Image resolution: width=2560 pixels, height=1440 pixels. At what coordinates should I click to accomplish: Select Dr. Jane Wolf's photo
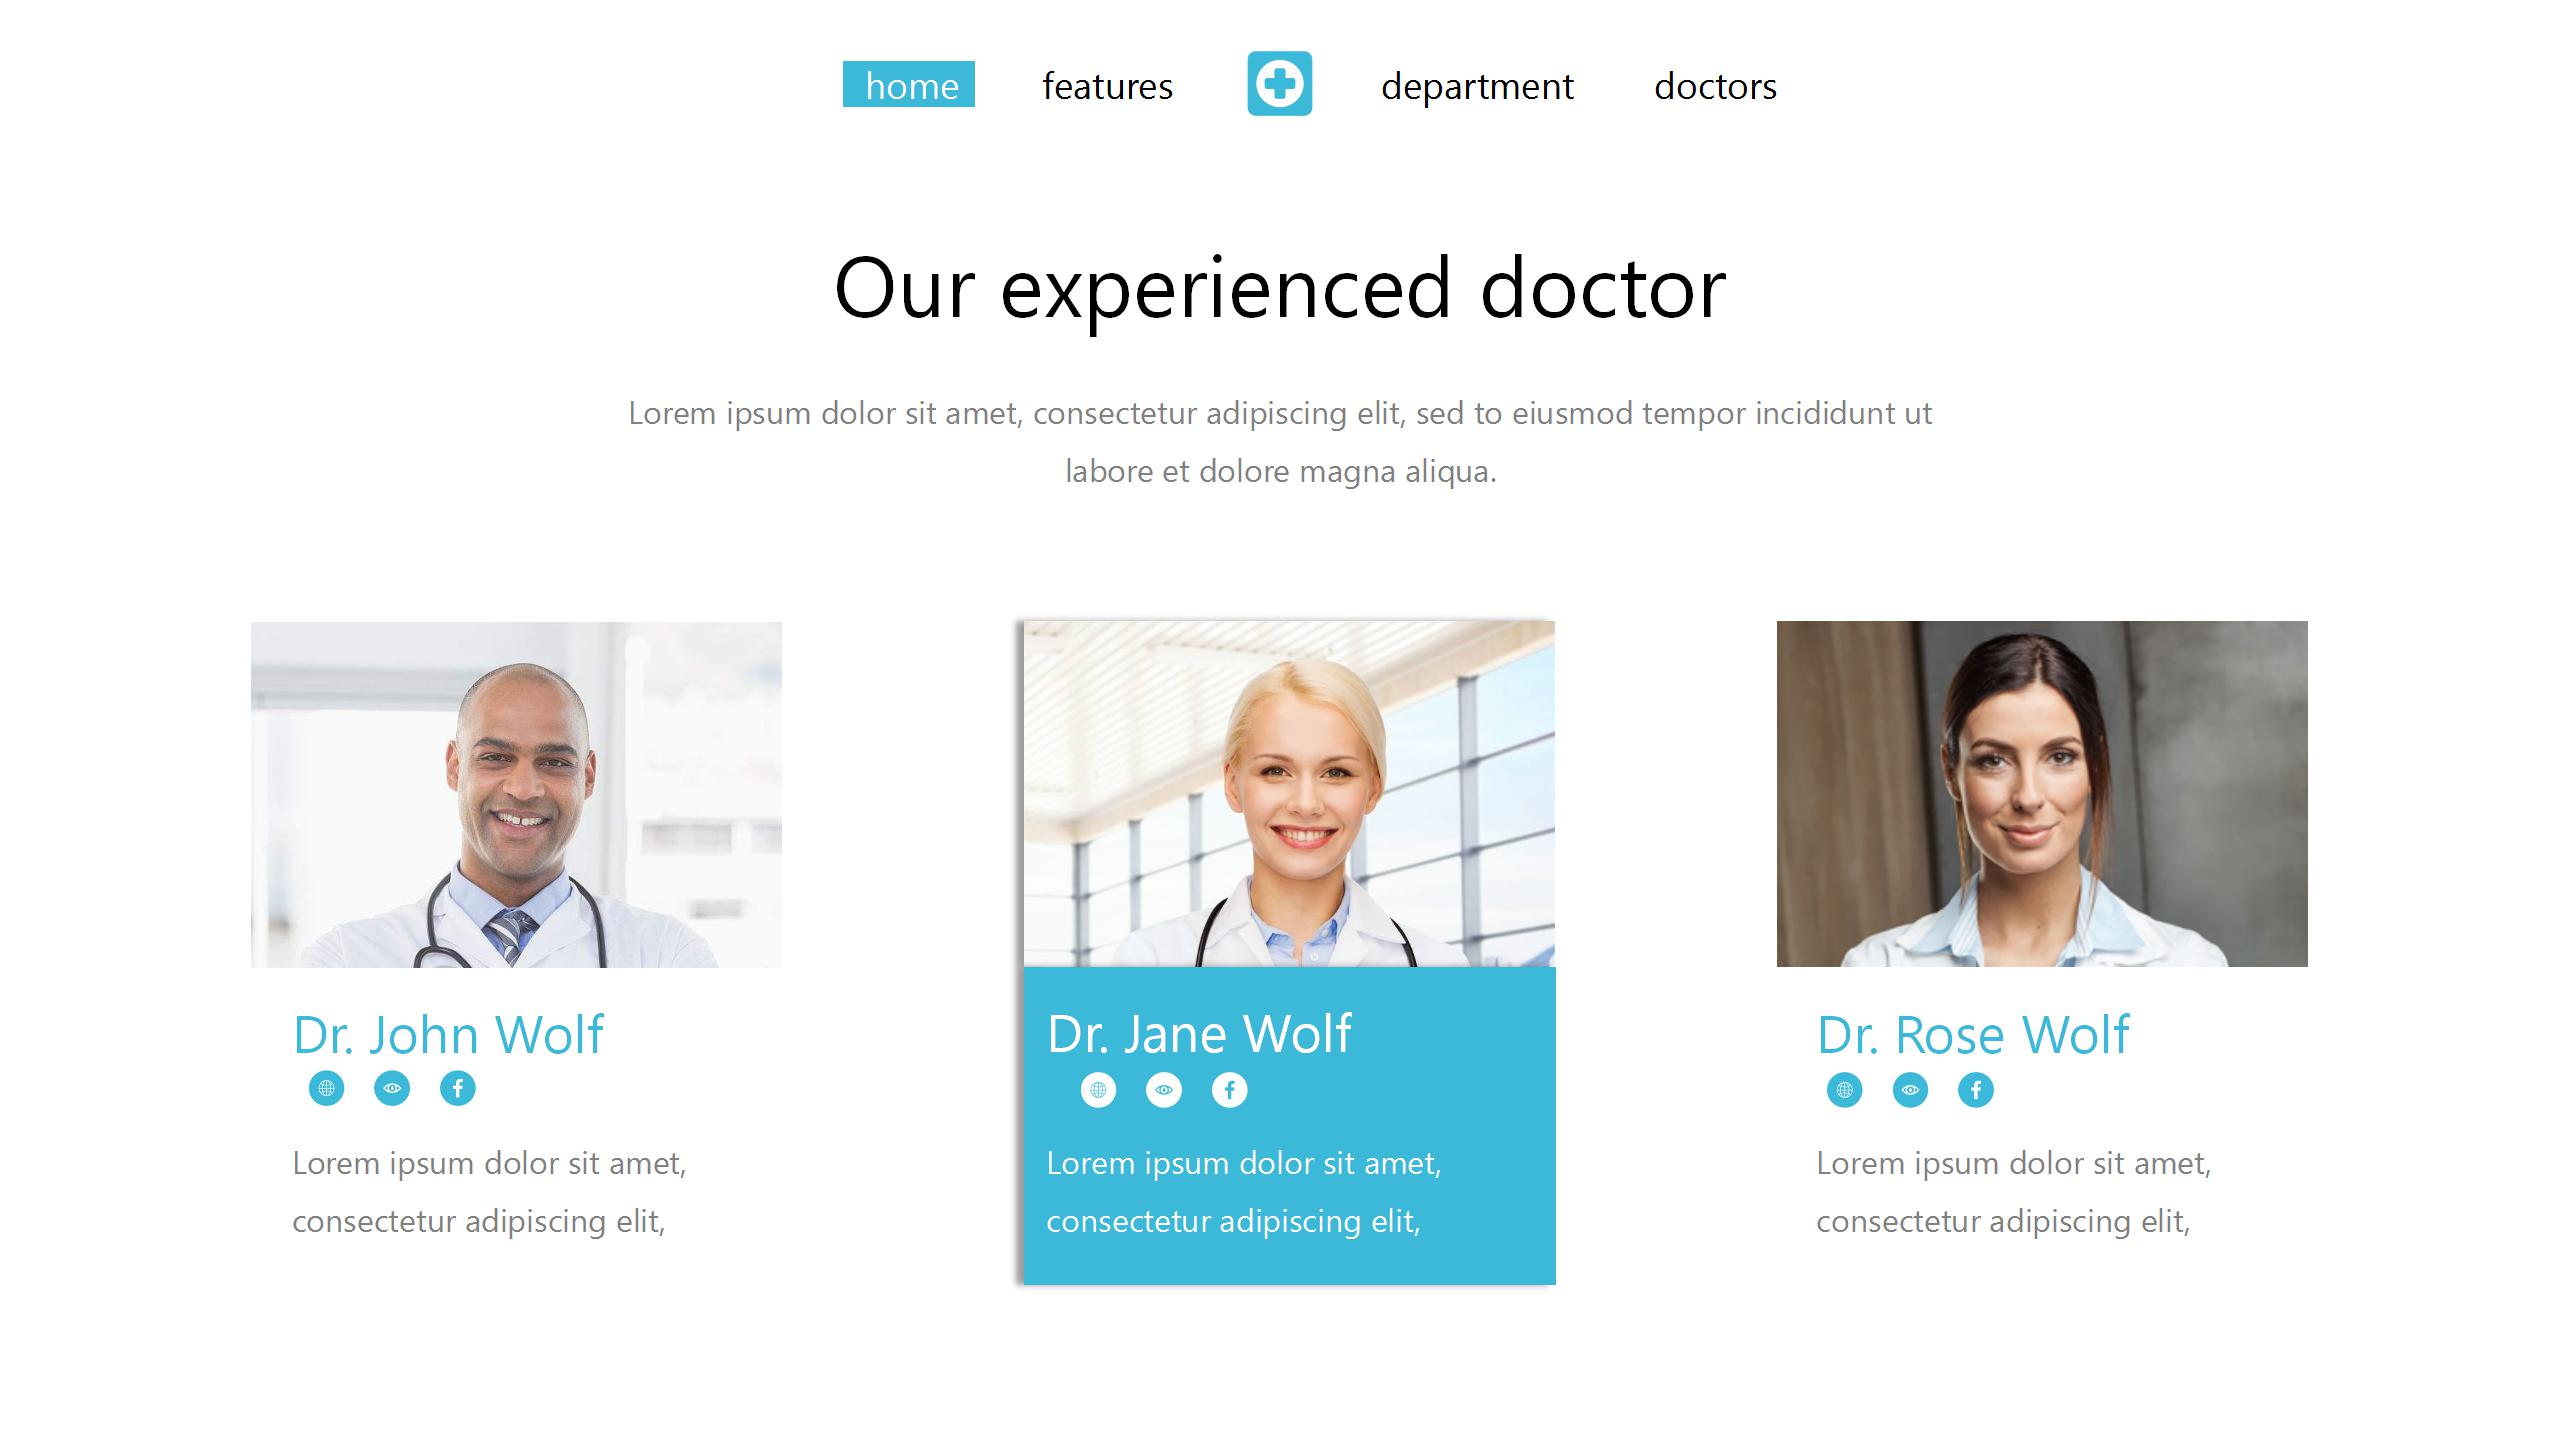tap(1289, 794)
